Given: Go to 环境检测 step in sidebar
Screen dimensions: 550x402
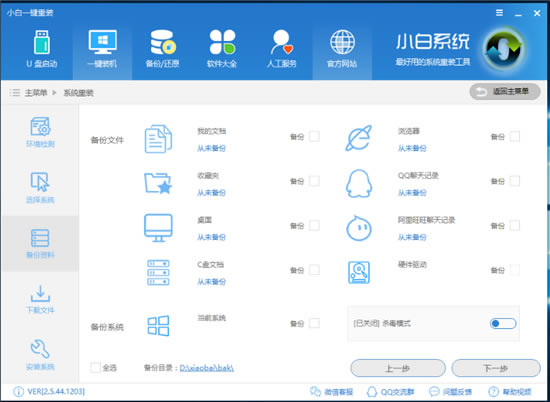Looking at the screenshot, I should pos(40,132).
